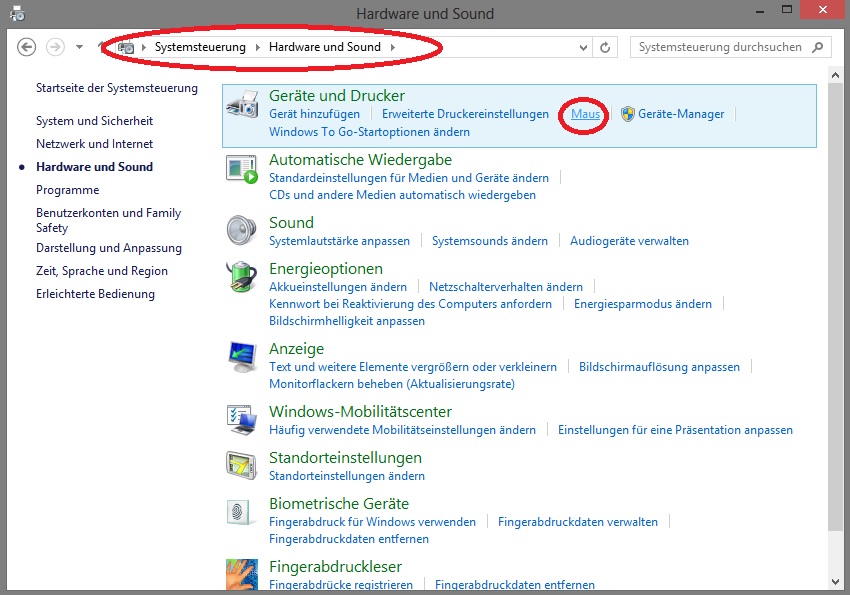The image size is (850, 595).
Task: Click CDs und andere Medien automatisch wiedergeben
Action: 402,195
